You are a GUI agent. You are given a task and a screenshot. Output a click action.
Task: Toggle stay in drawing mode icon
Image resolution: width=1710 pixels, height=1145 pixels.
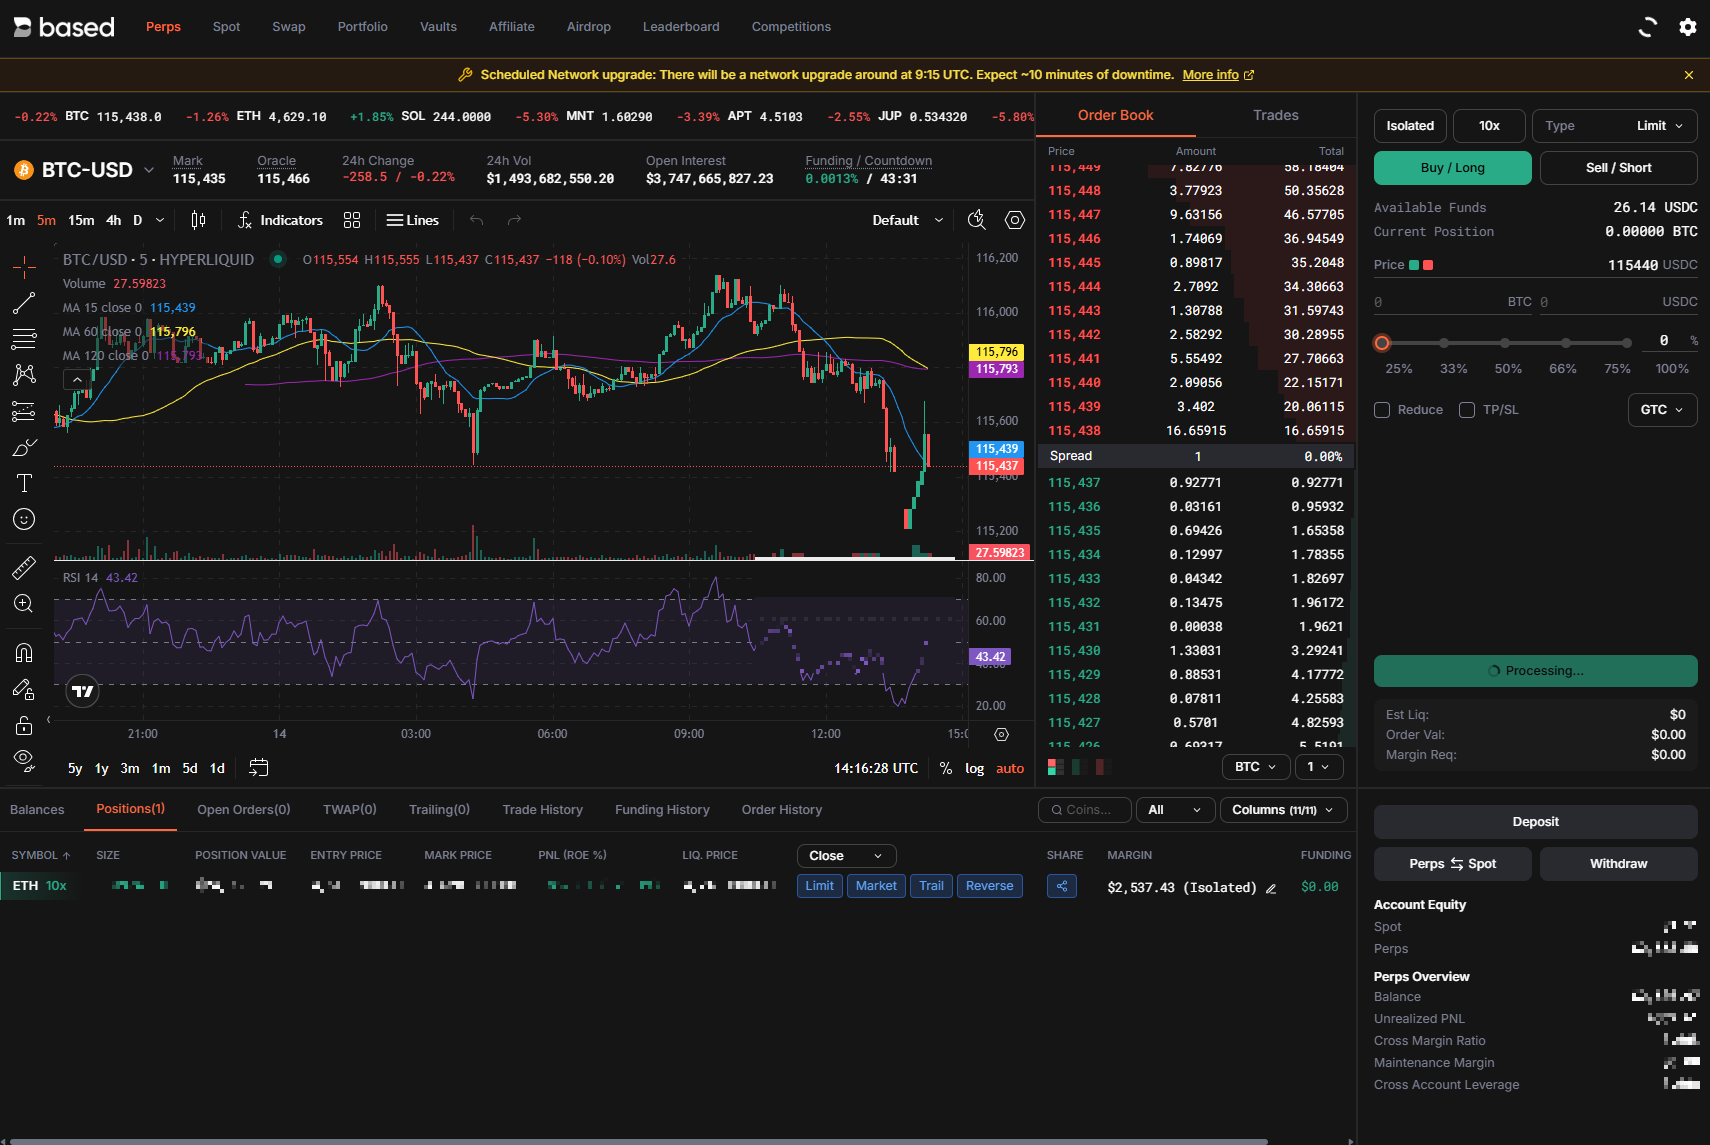tap(24, 689)
